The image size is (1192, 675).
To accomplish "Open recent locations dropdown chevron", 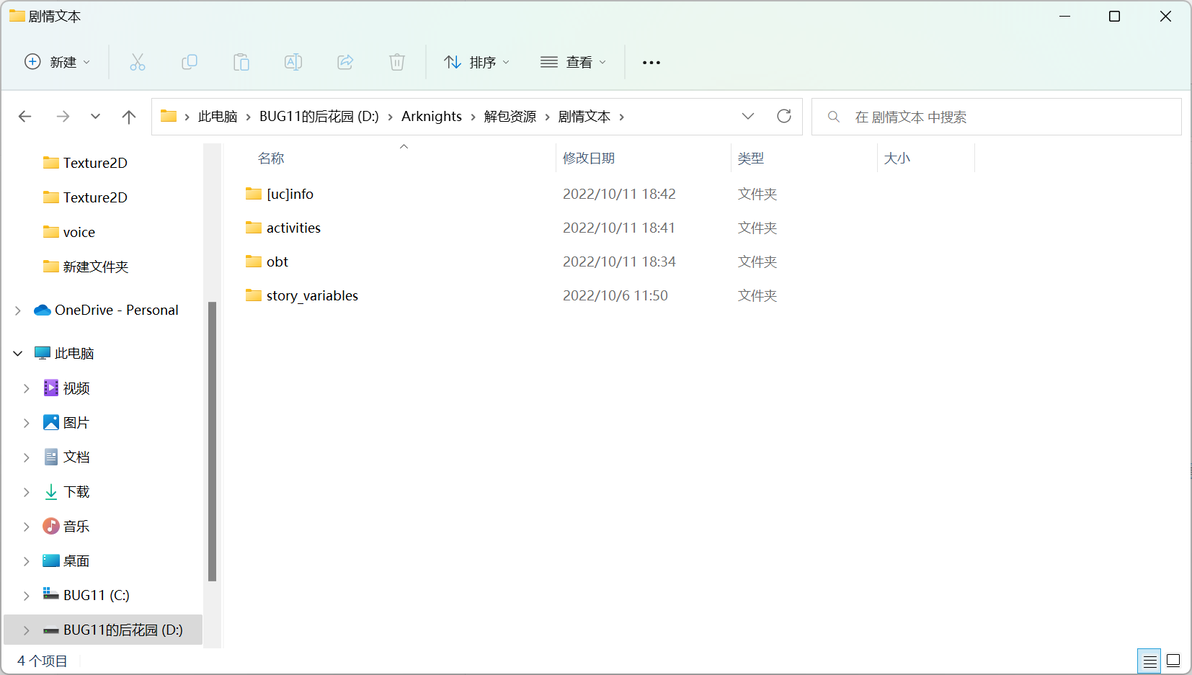I will [95, 116].
